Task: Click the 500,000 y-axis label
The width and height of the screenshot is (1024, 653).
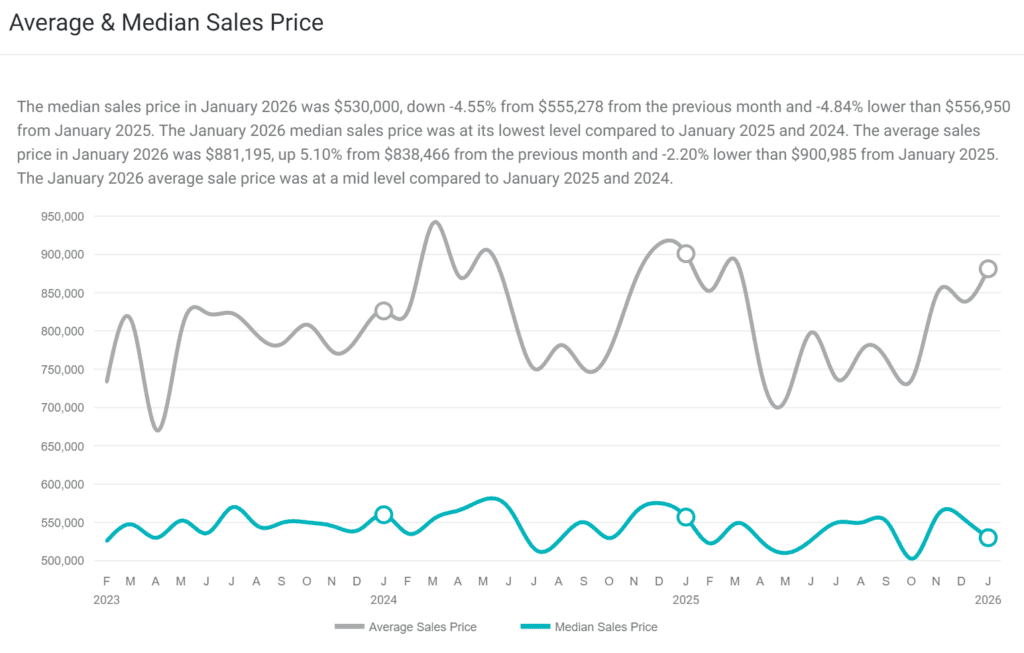Action: [62, 561]
